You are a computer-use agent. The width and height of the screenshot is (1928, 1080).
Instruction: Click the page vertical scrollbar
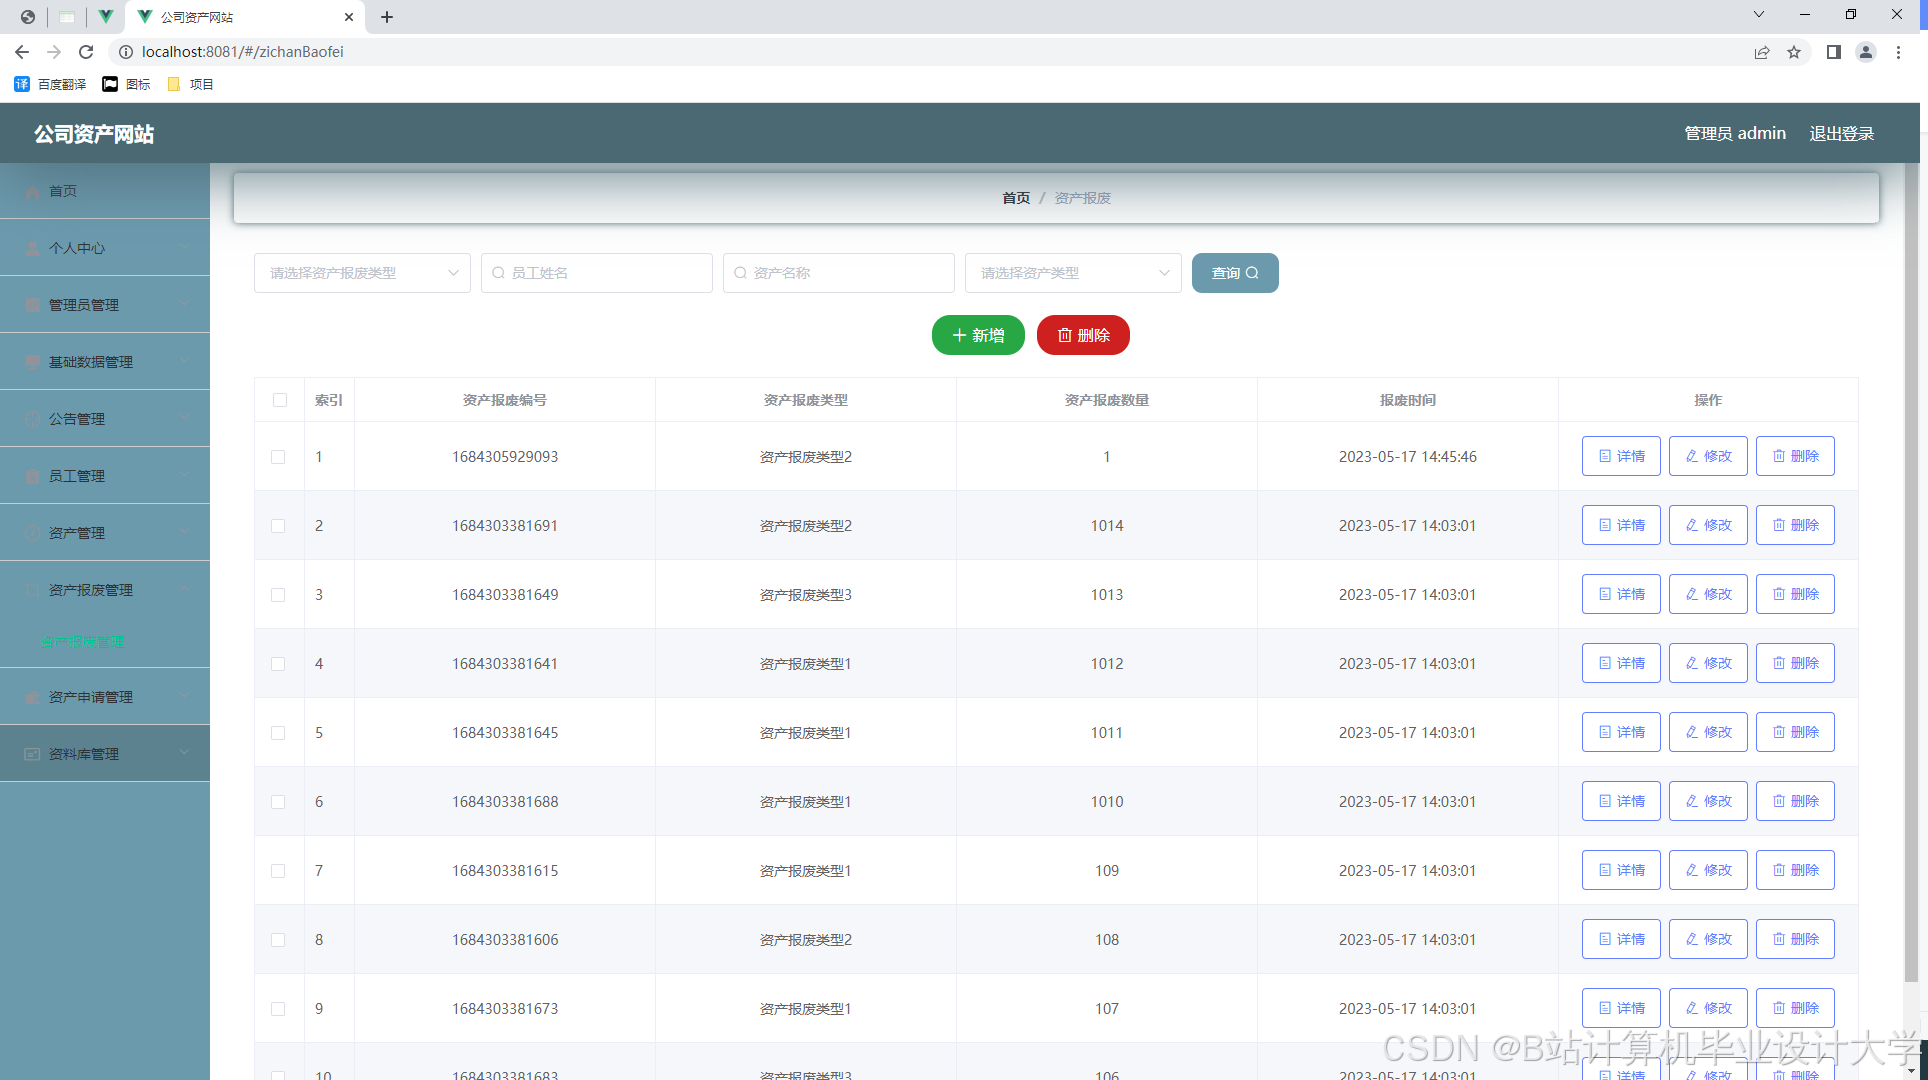1911,570
